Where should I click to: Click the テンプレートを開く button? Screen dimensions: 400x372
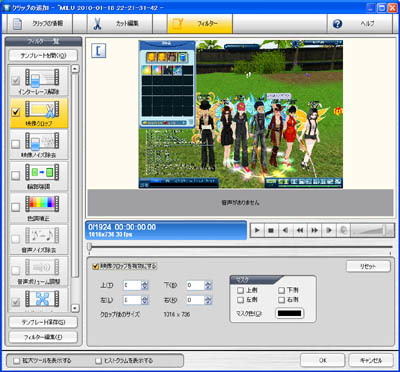coord(43,56)
